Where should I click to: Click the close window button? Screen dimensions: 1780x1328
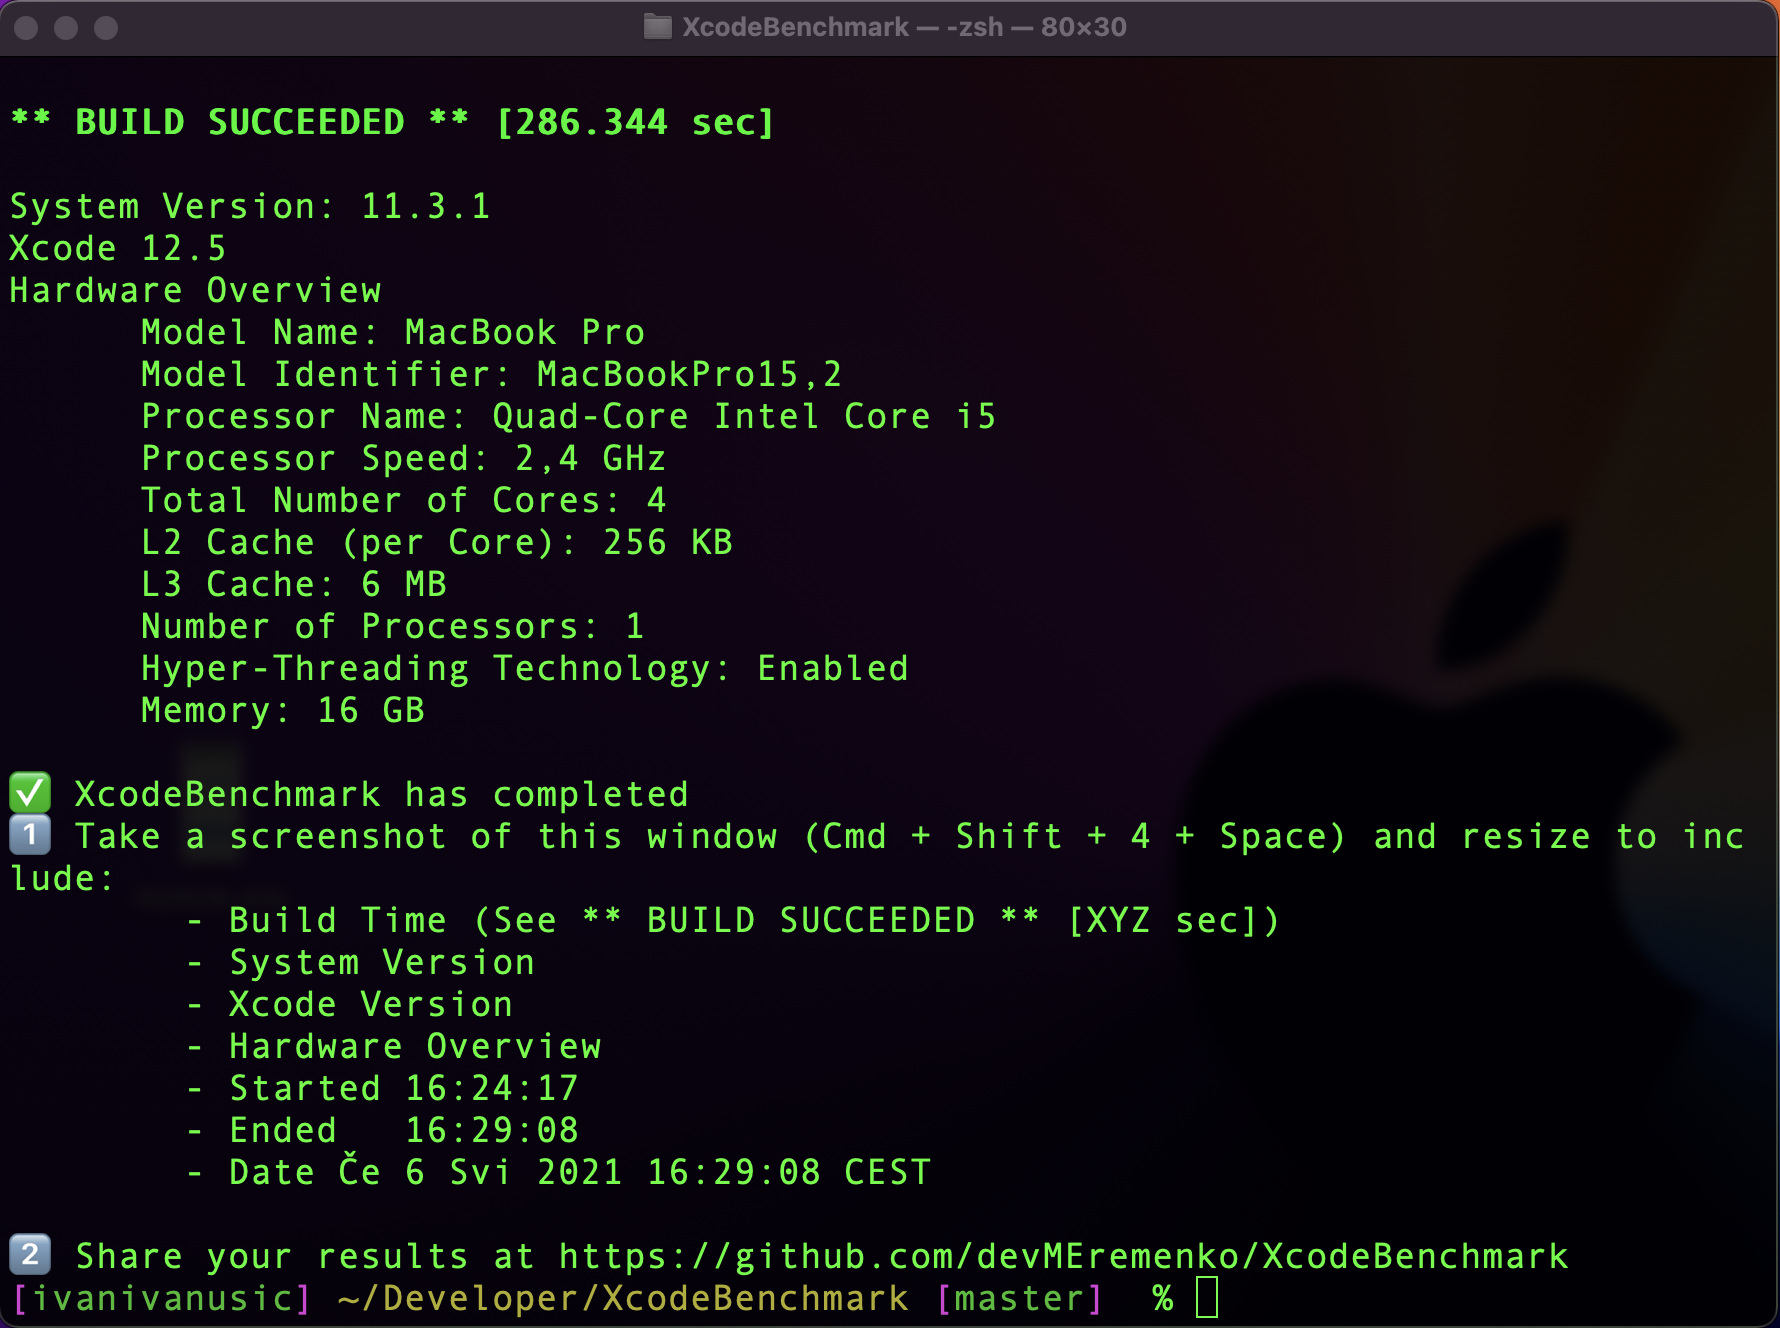(26, 28)
